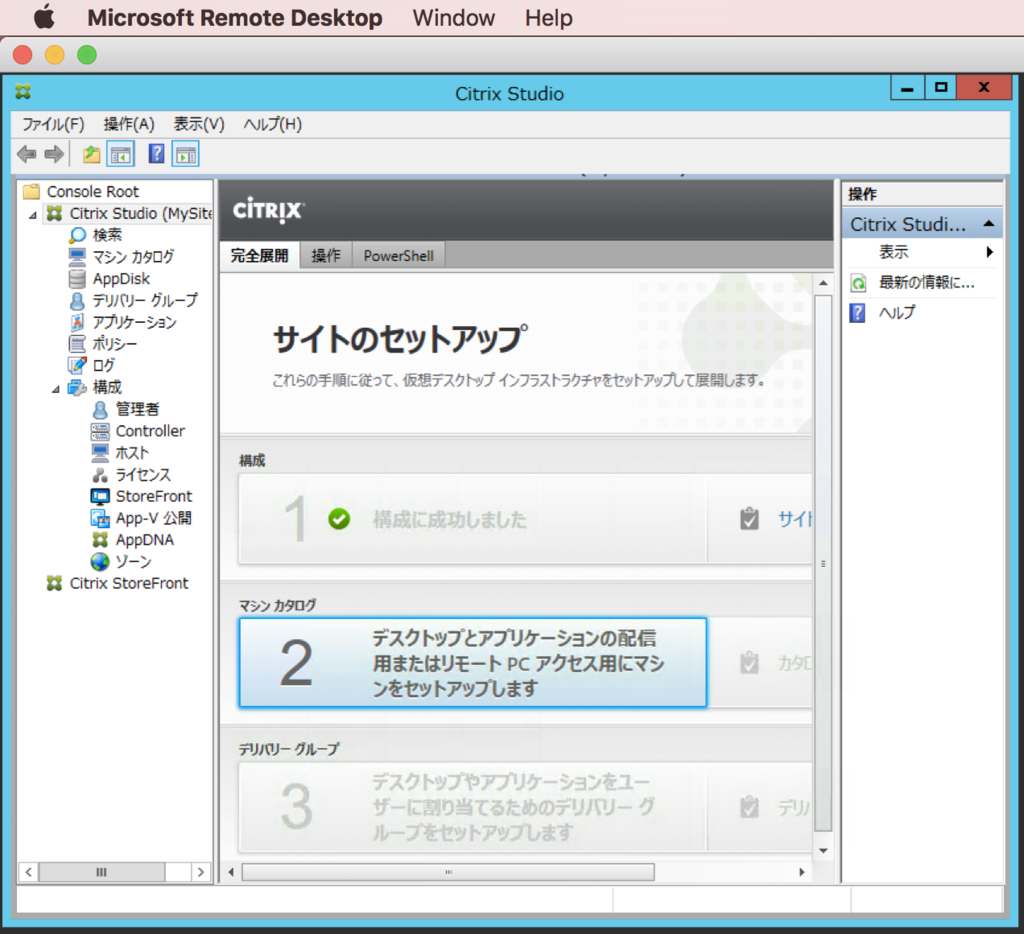Switch to the 完全展開 tab
Screen dimensions: 1024x934
click(x=259, y=256)
